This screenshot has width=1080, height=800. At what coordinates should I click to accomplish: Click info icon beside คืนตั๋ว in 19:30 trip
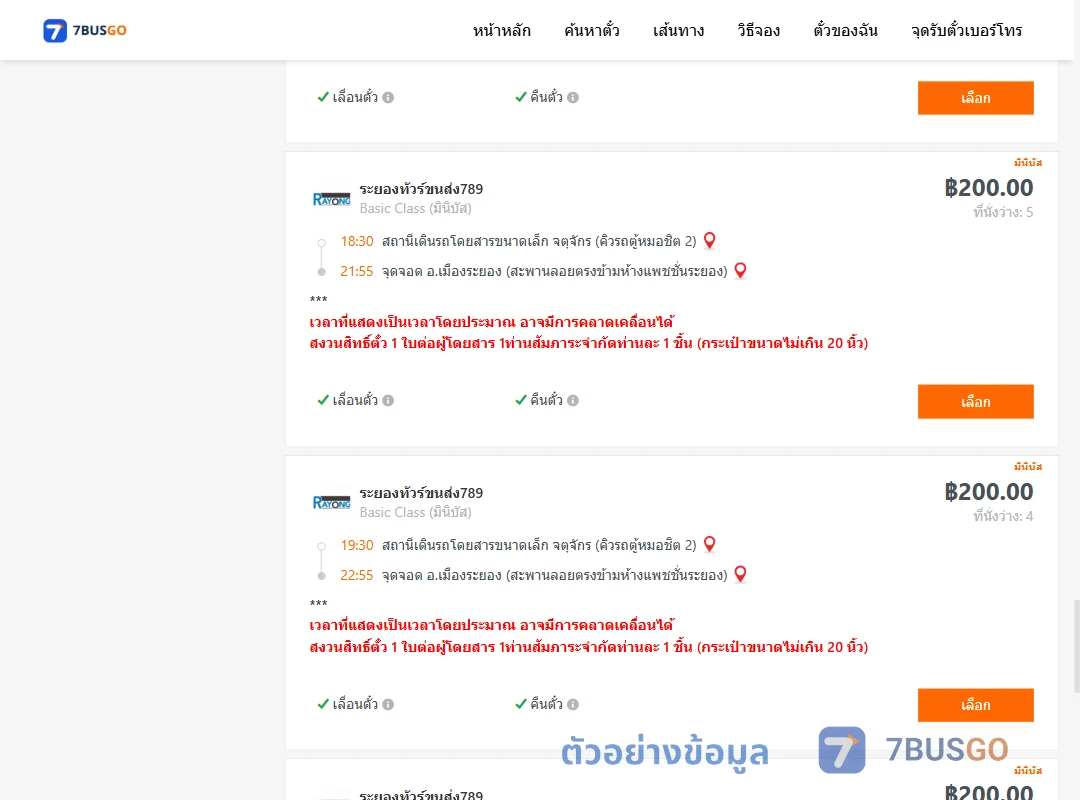coord(573,704)
